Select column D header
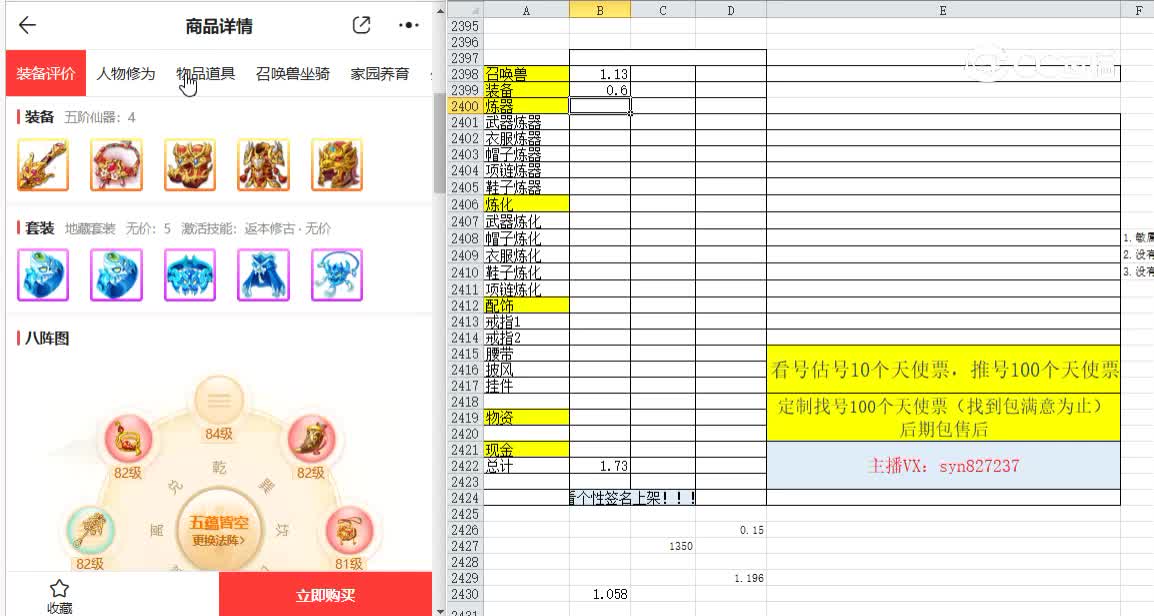 click(x=731, y=10)
